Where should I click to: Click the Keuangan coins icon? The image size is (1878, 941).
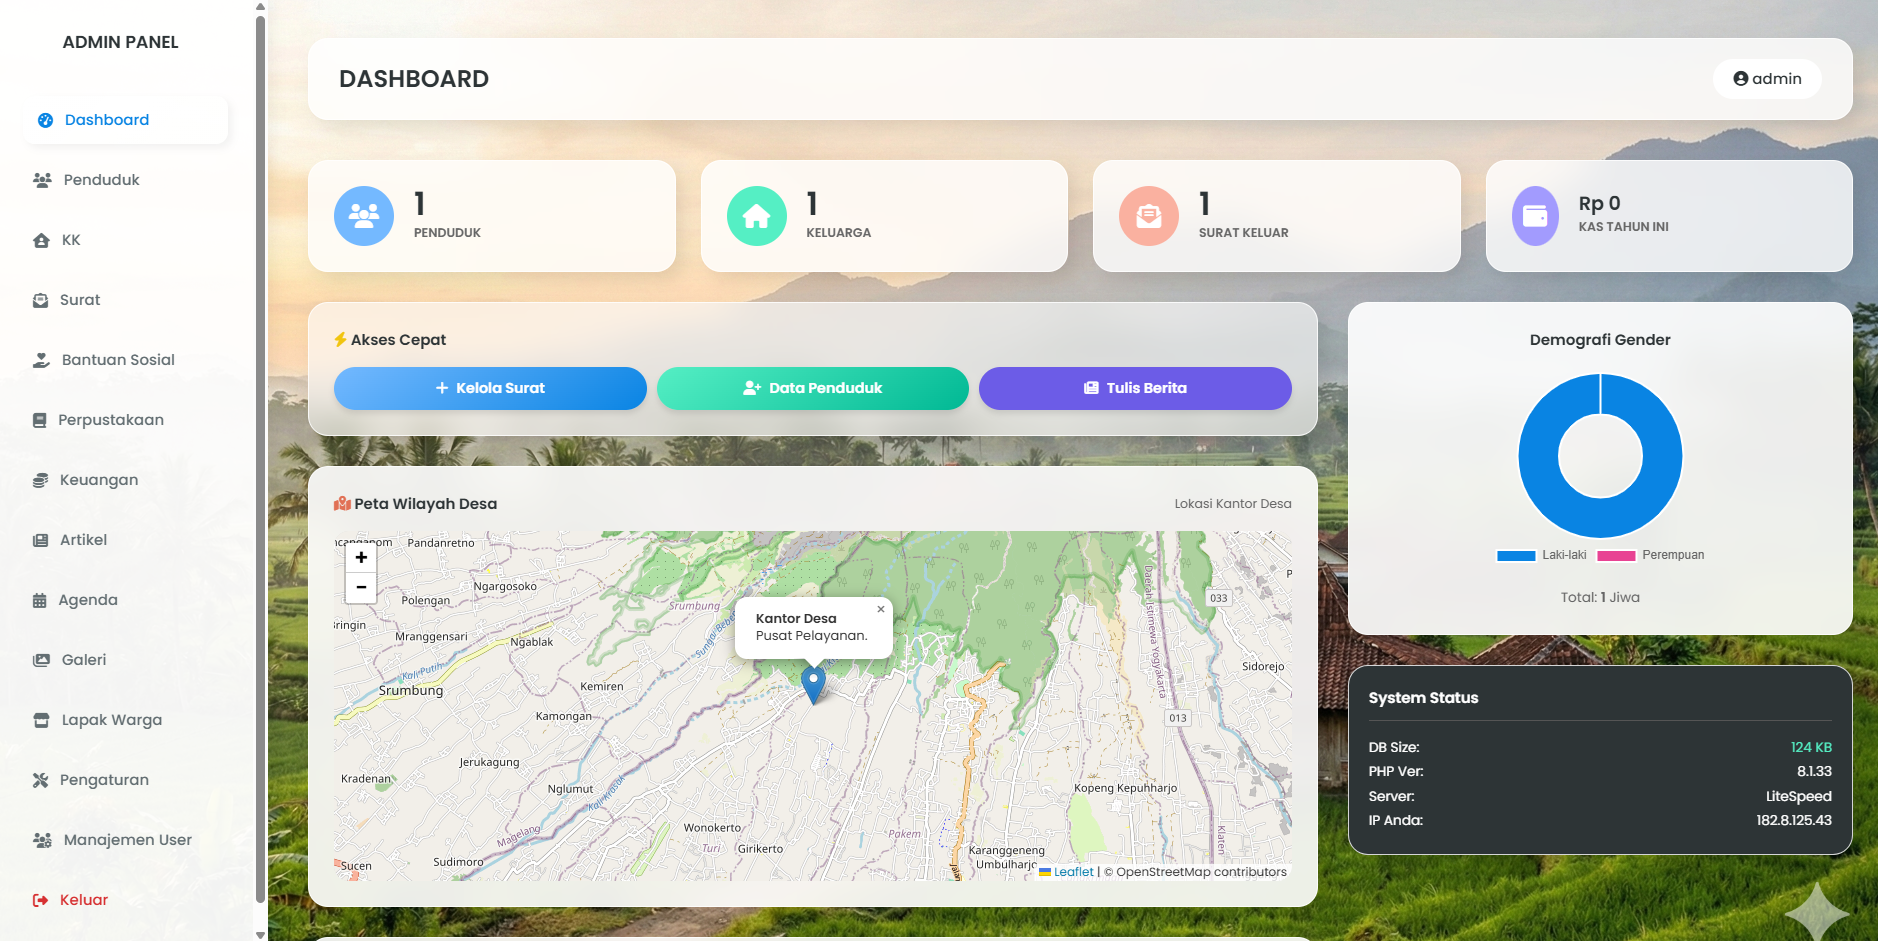coord(40,480)
